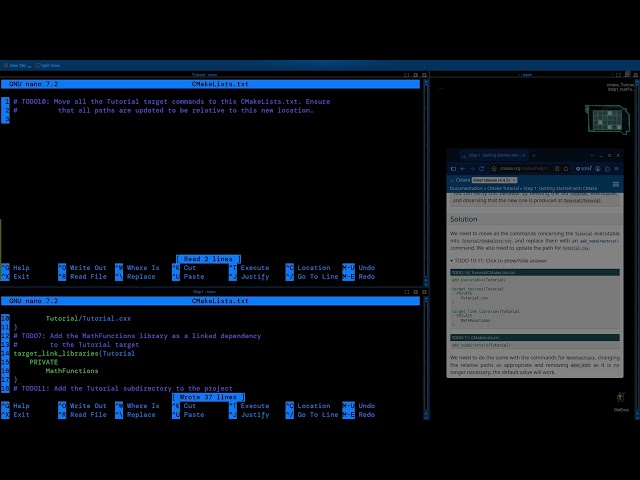Click the 'MathFunctions' line in bottom editor
This screenshot has height=480, width=640.
tap(72, 371)
